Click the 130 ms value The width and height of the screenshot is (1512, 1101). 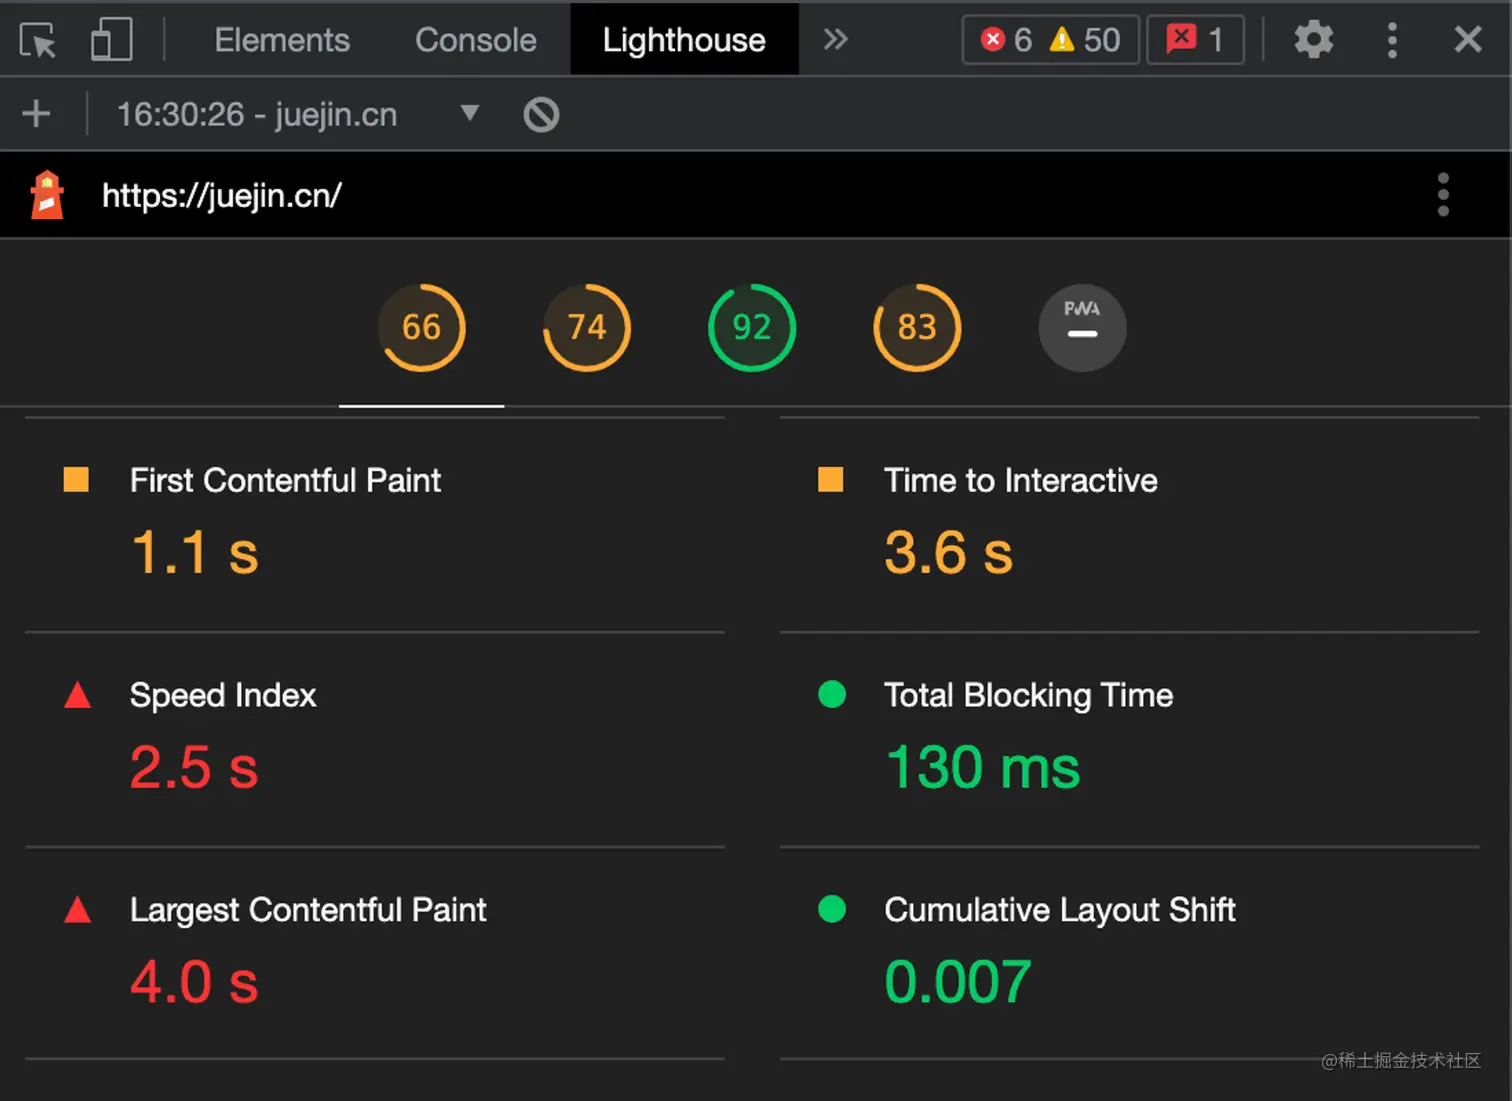(x=983, y=768)
